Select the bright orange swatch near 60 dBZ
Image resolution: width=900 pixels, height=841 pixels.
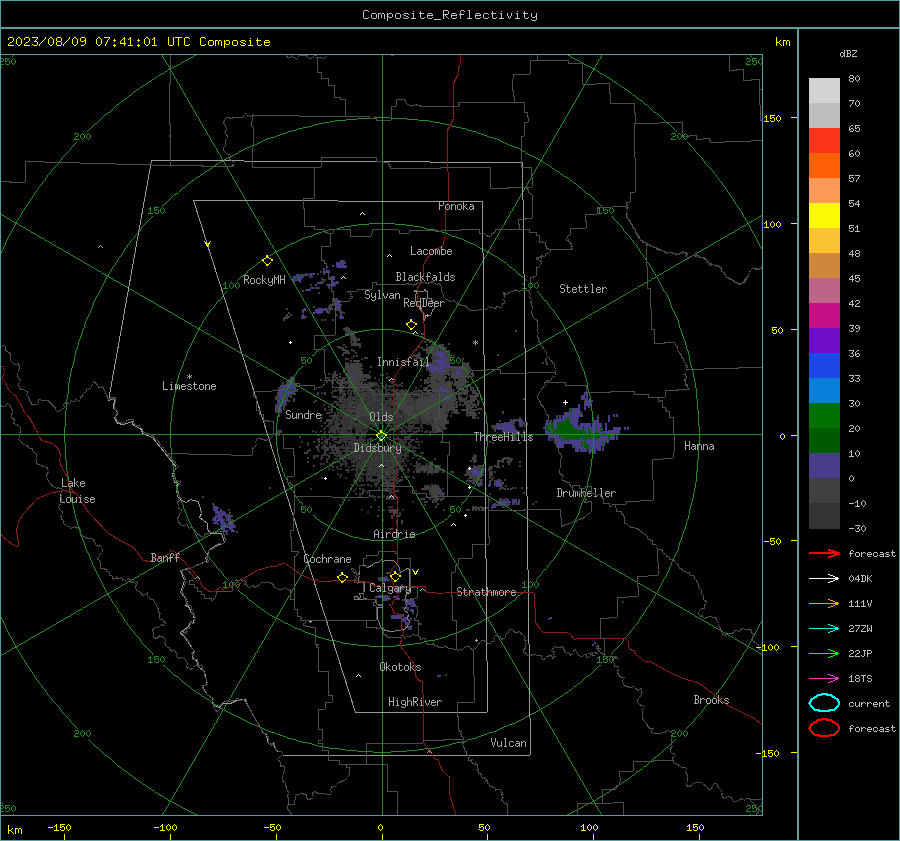(824, 166)
